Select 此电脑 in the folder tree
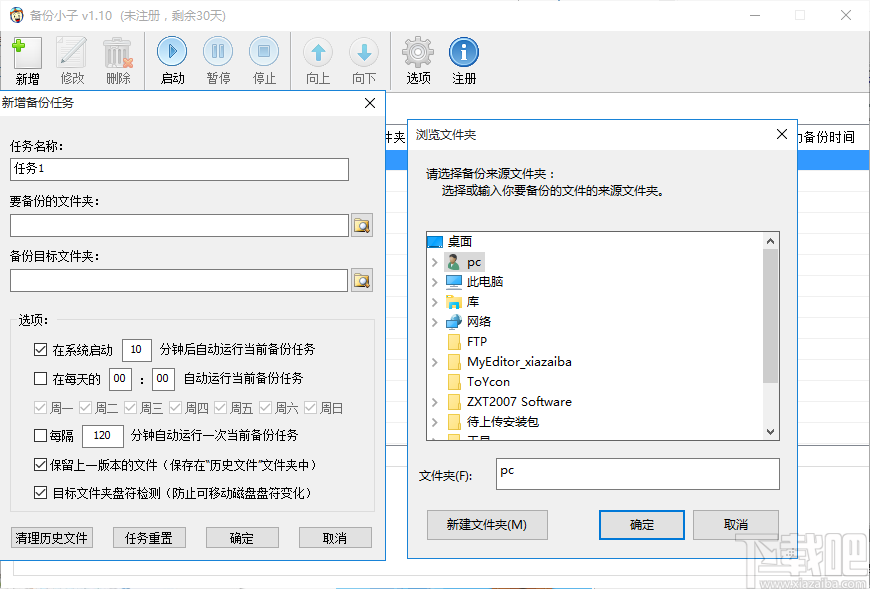 475,282
